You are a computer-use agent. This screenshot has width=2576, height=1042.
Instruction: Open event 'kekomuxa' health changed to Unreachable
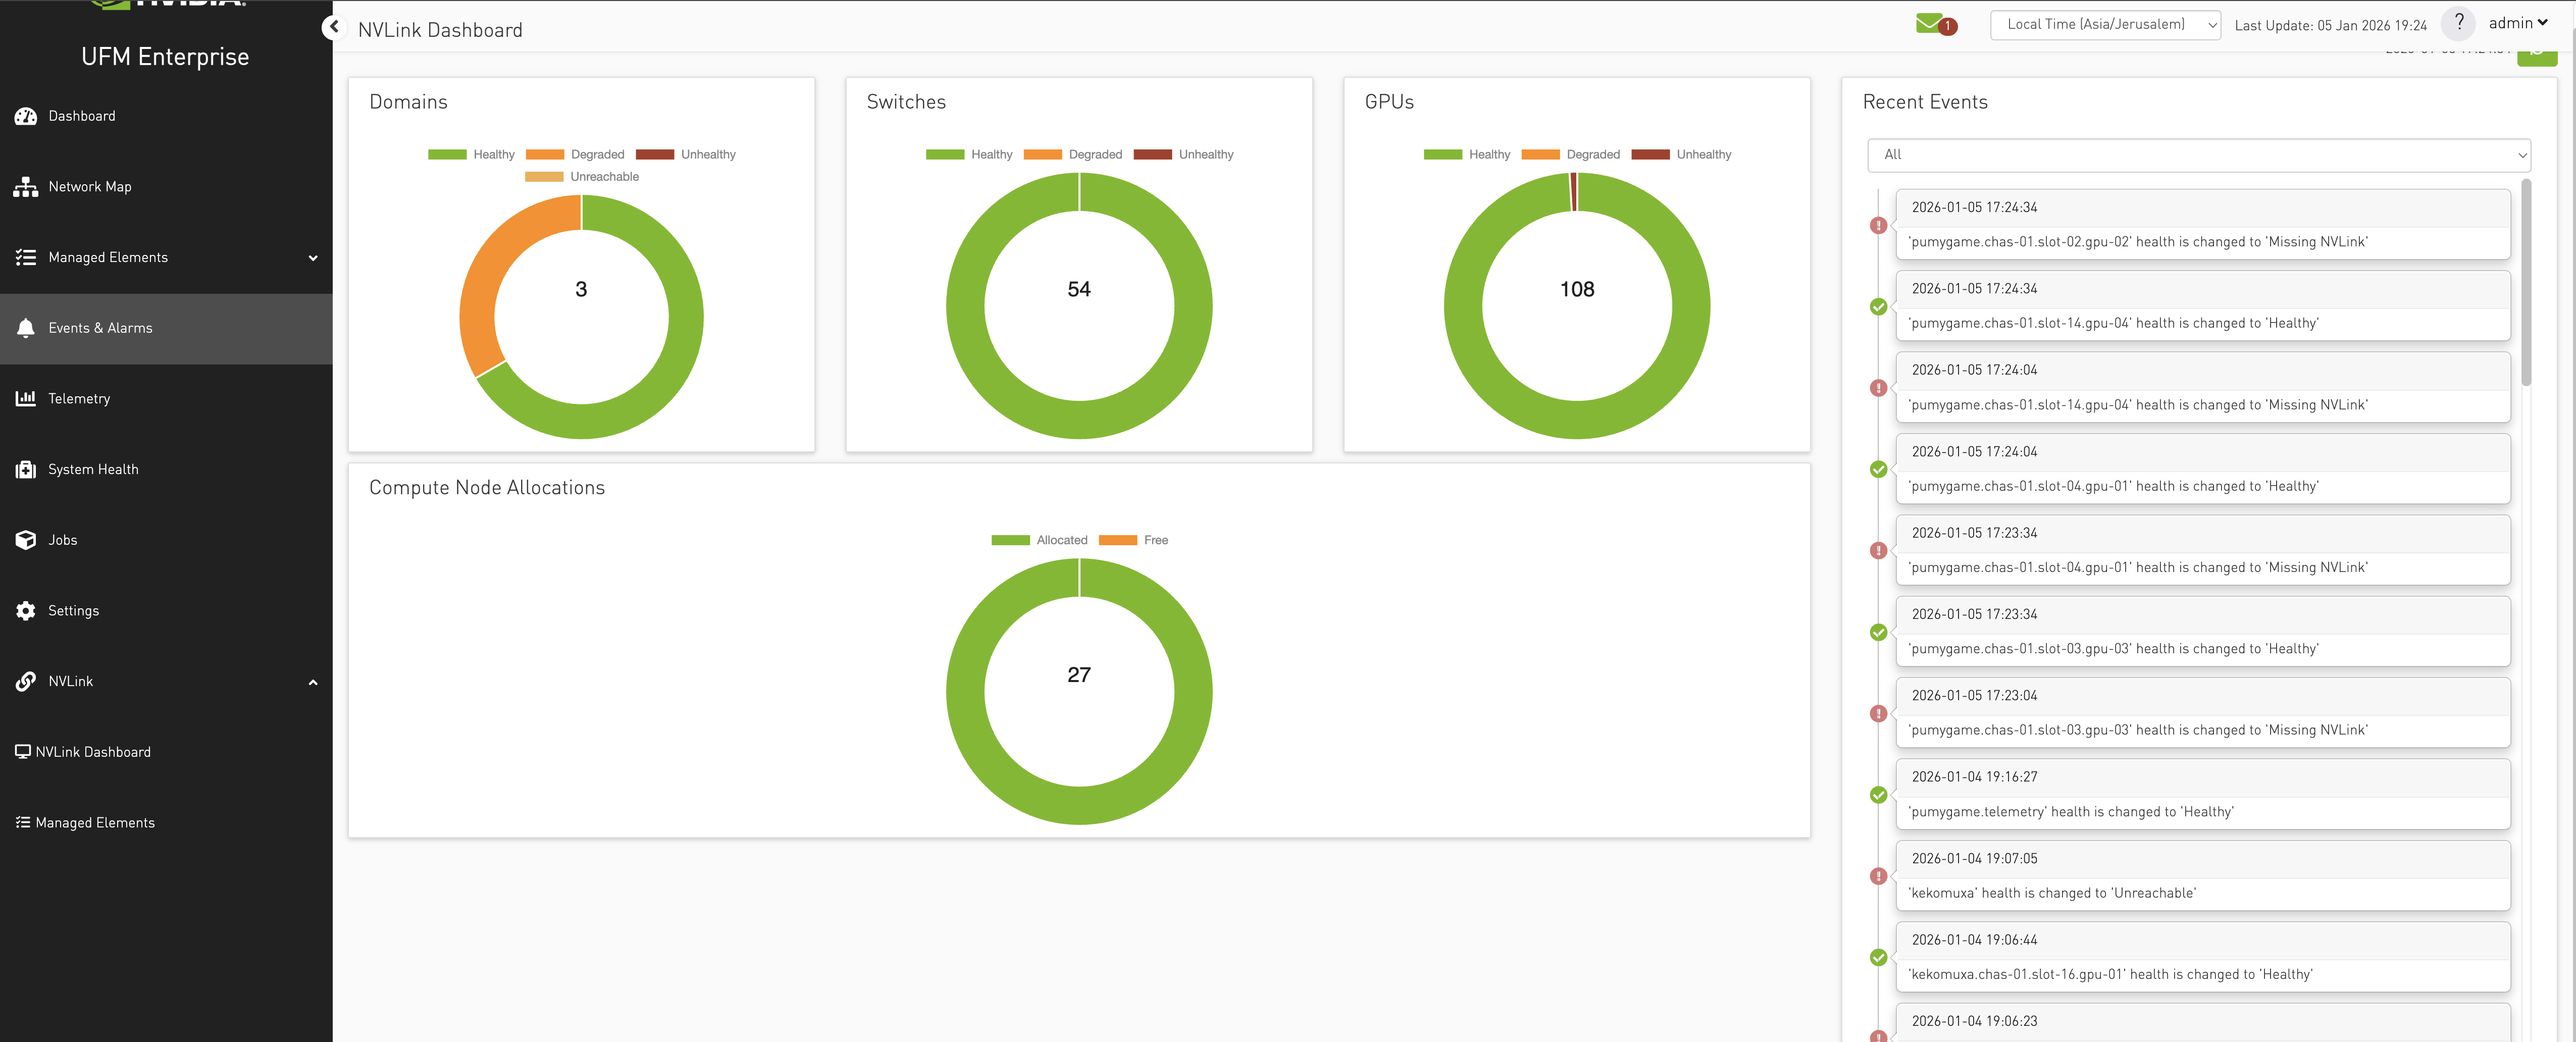click(2202, 875)
